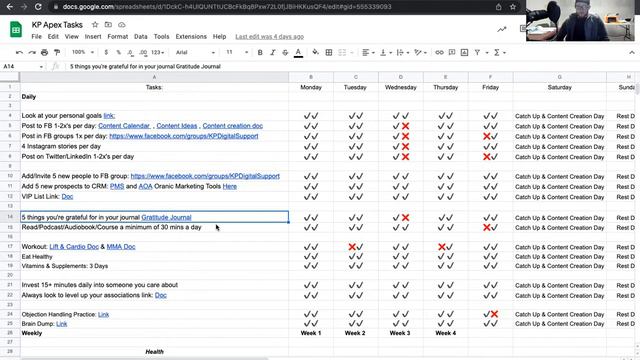Open the File menu
The image size is (640, 360).
click(x=36, y=37)
